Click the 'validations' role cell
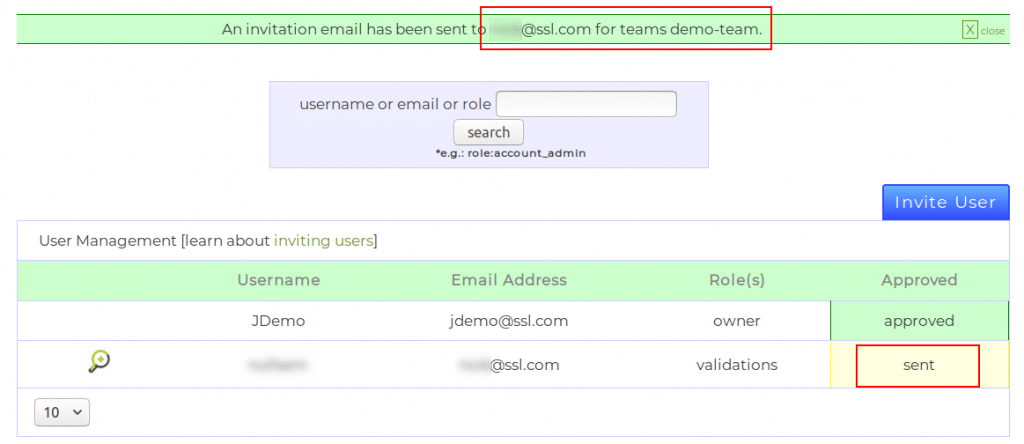This screenshot has height=444, width=1024. pos(736,365)
